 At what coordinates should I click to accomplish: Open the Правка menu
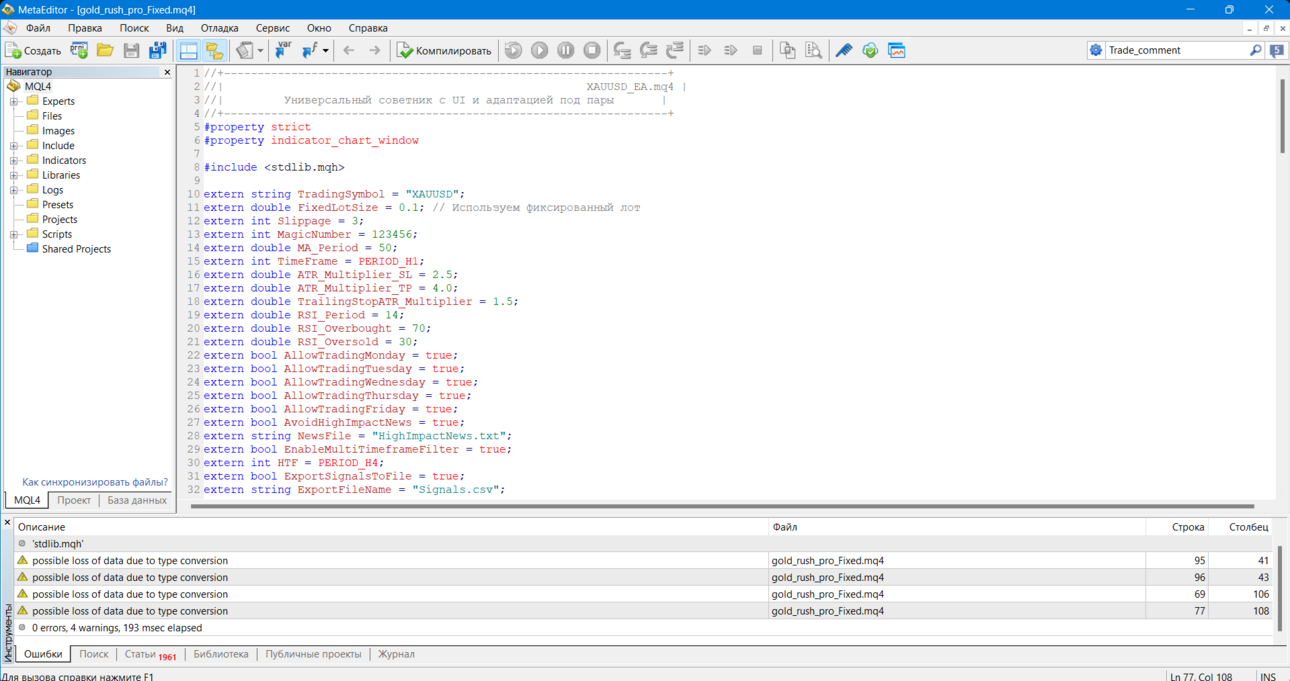click(x=85, y=28)
